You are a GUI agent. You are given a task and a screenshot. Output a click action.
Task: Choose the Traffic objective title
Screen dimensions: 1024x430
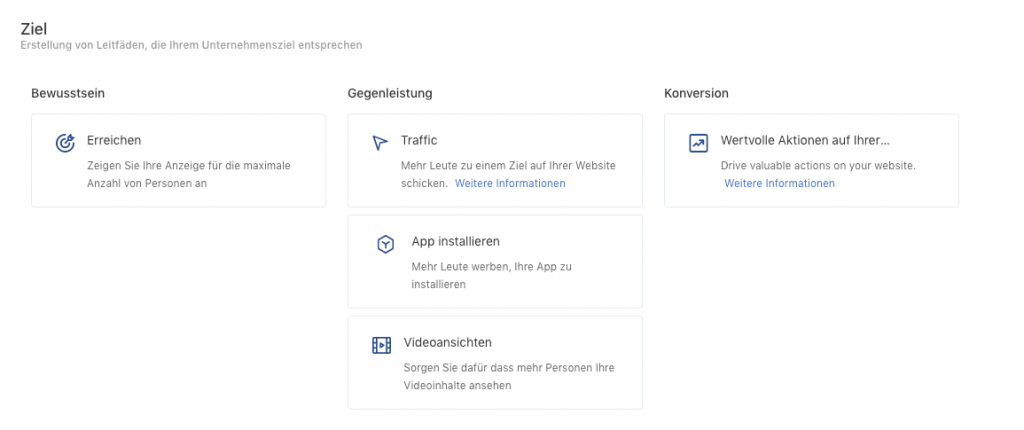[x=419, y=141]
